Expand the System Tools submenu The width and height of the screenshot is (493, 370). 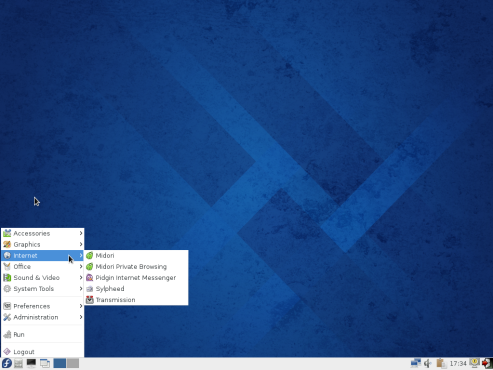(42, 289)
